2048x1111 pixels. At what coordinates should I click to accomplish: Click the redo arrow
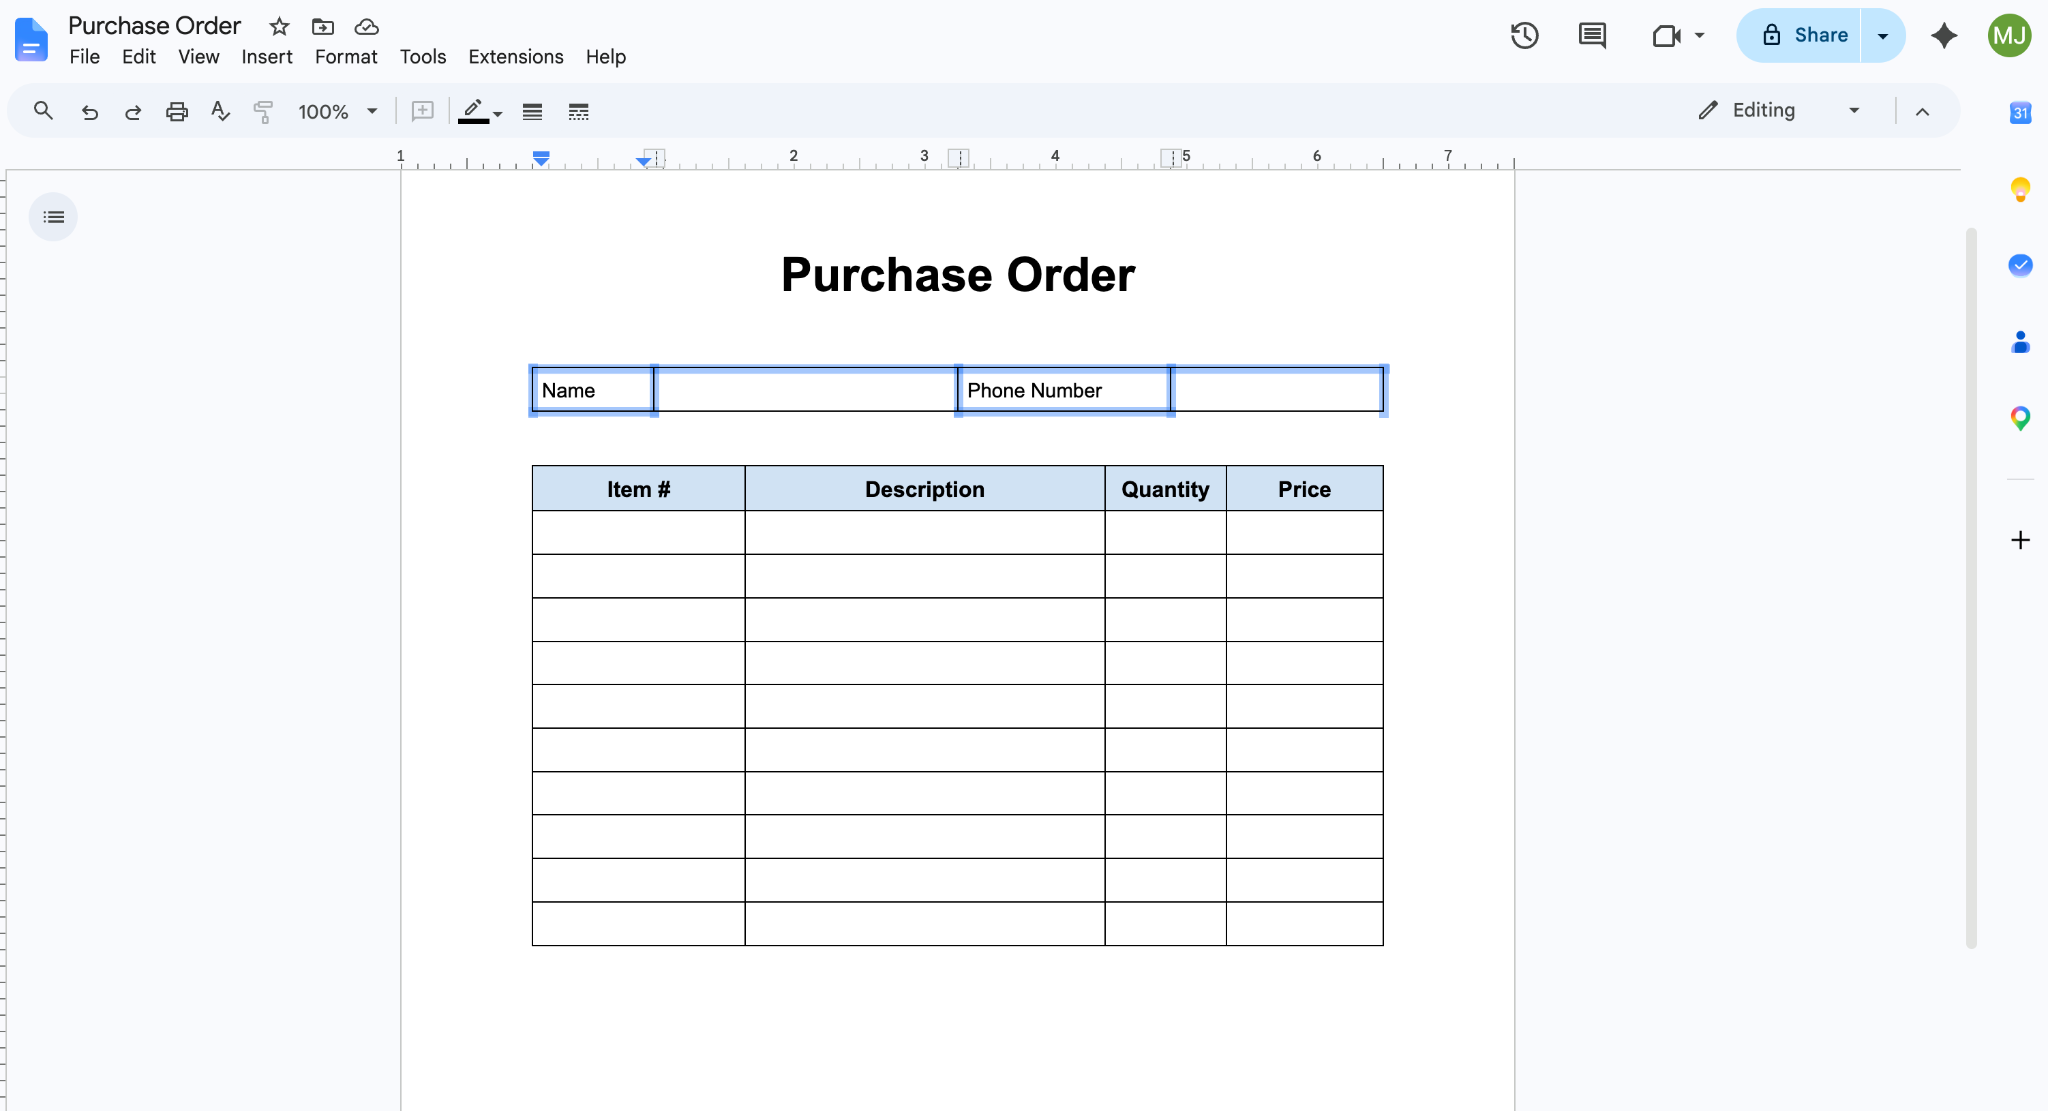tap(133, 112)
